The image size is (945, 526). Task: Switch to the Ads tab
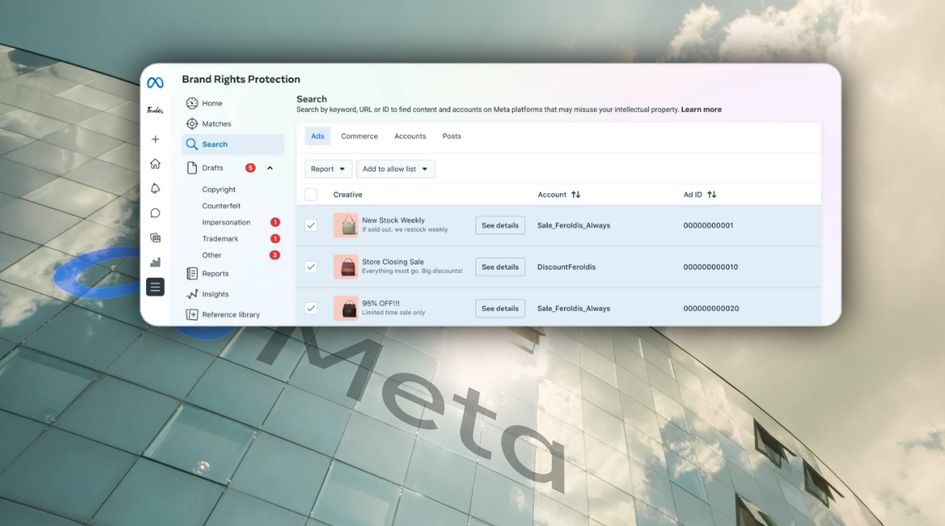point(318,136)
